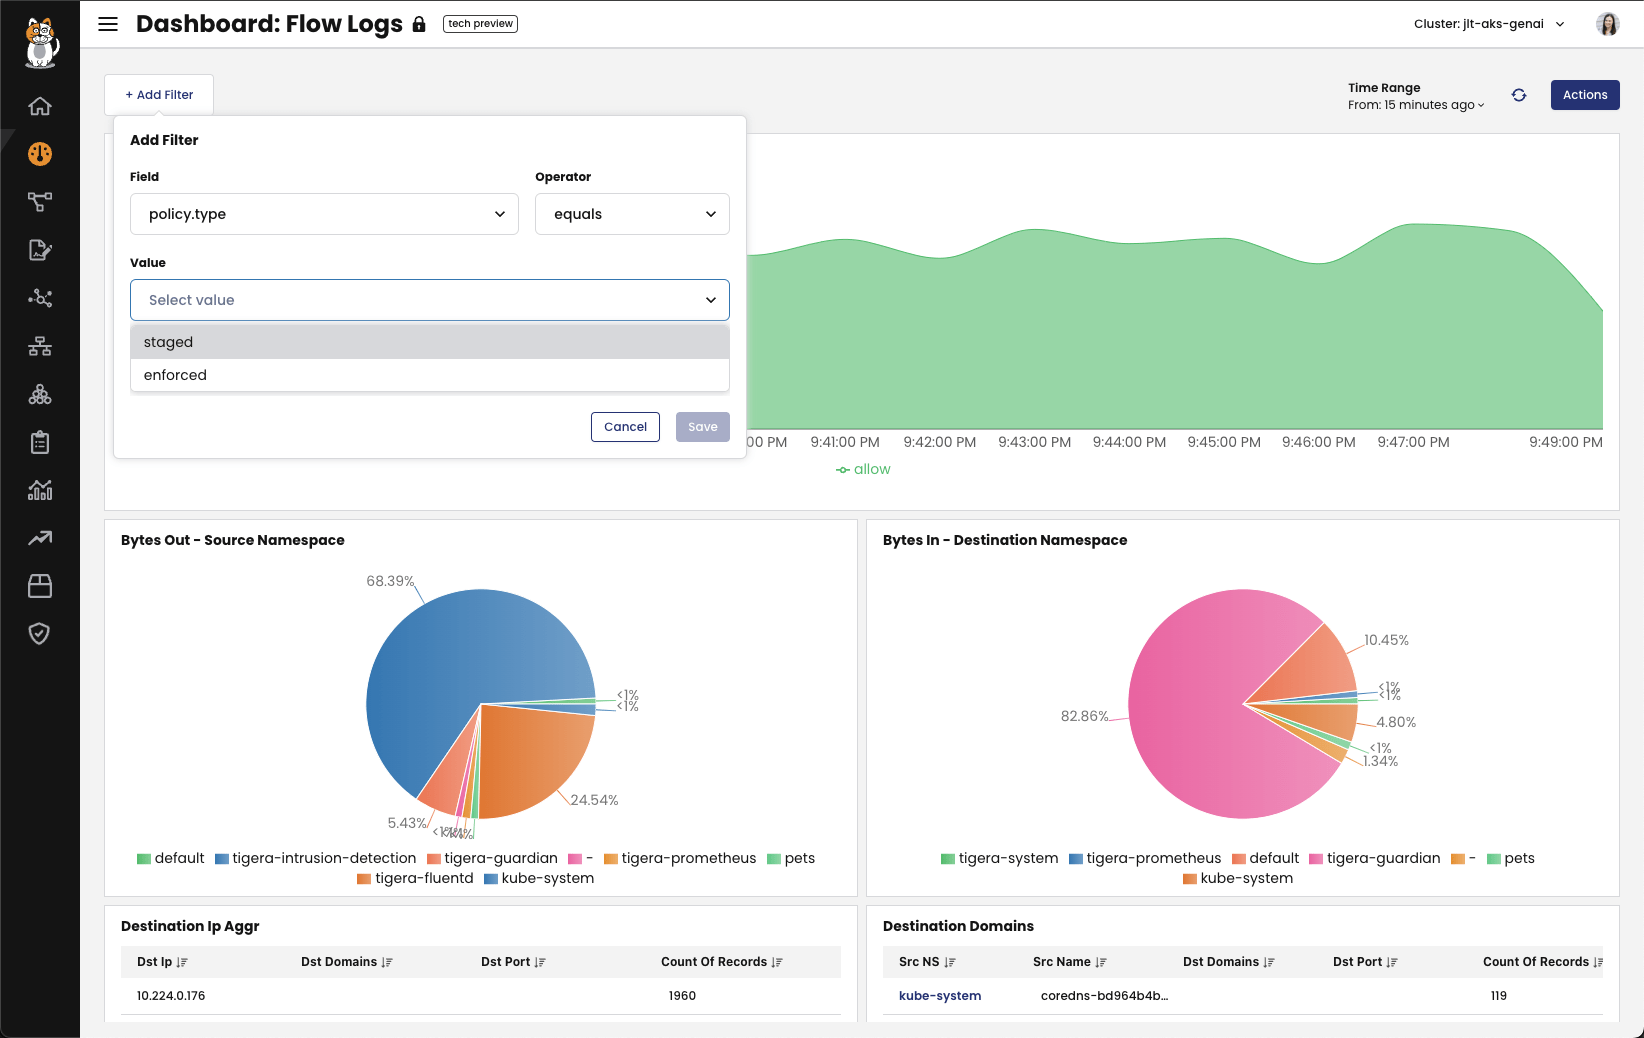The height and width of the screenshot is (1038, 1644).
Task: Open the Dashboards gauge sidebar icon
Action: pyautogui.click(x=40, y=154)
